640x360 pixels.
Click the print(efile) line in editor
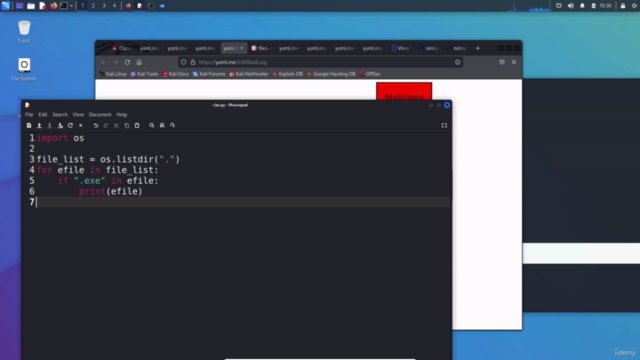tap(111, 191)
